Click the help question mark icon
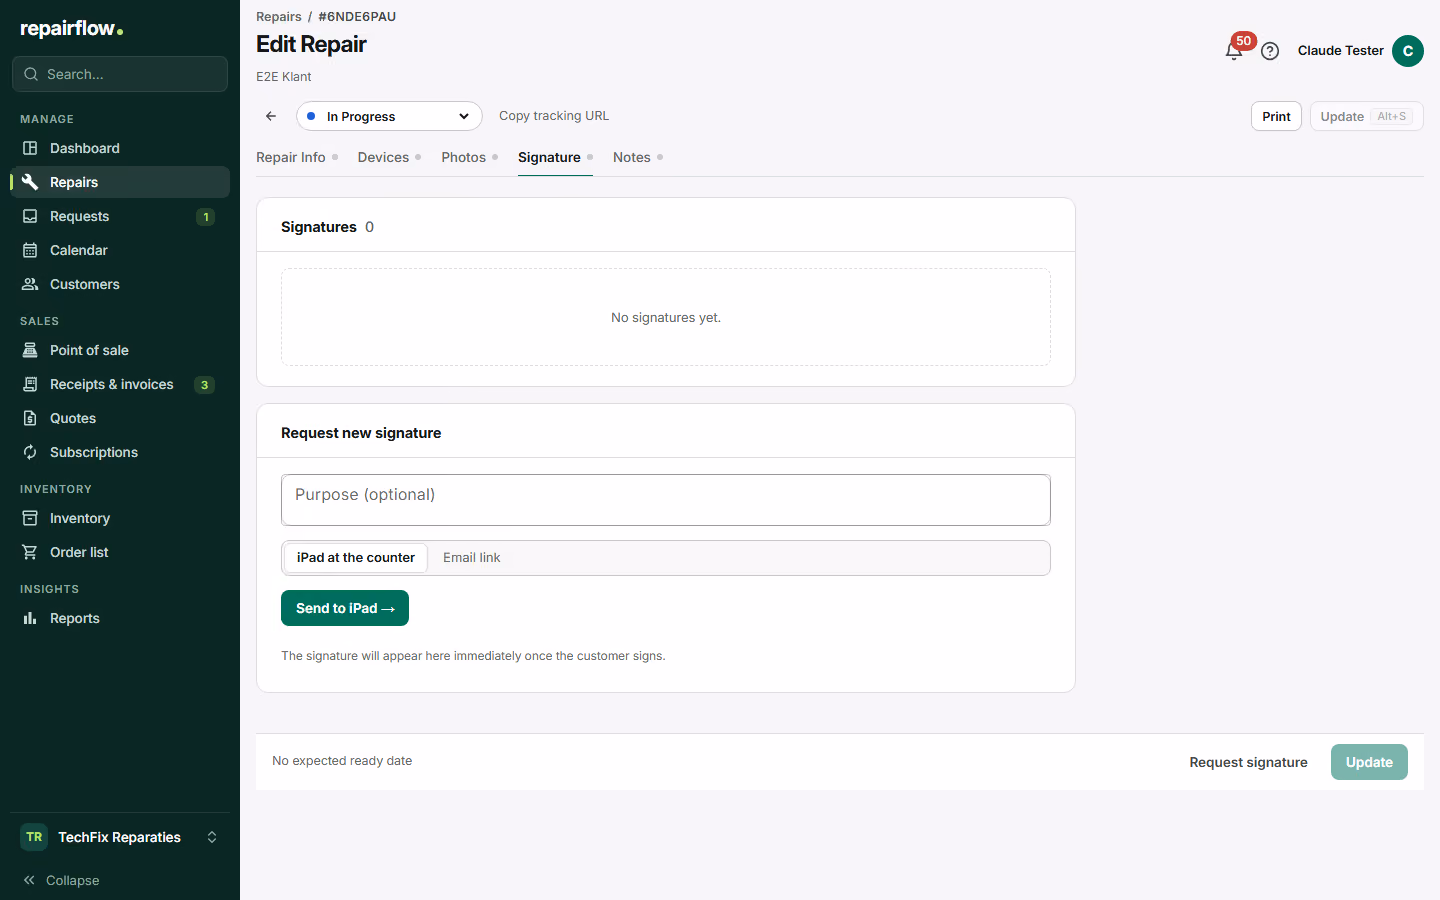Screen dimensions: 1440x900 pyautogui.click(x=1270, y=51)
